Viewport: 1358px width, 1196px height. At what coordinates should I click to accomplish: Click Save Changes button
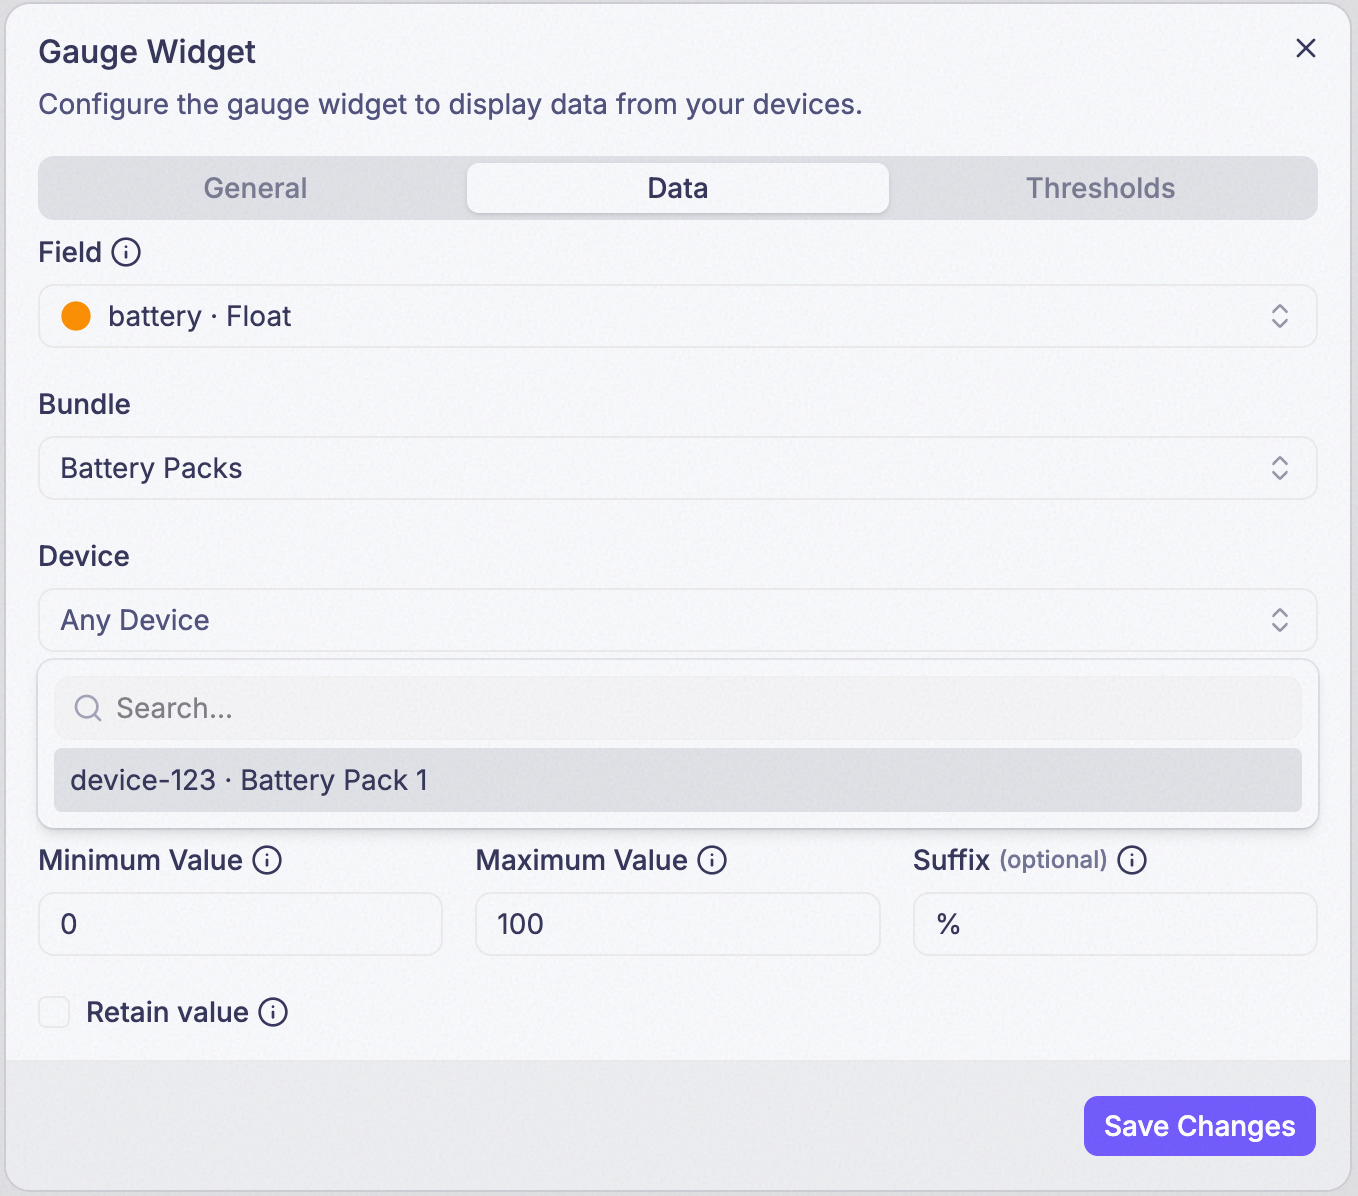click(x=1200, y=1126)
